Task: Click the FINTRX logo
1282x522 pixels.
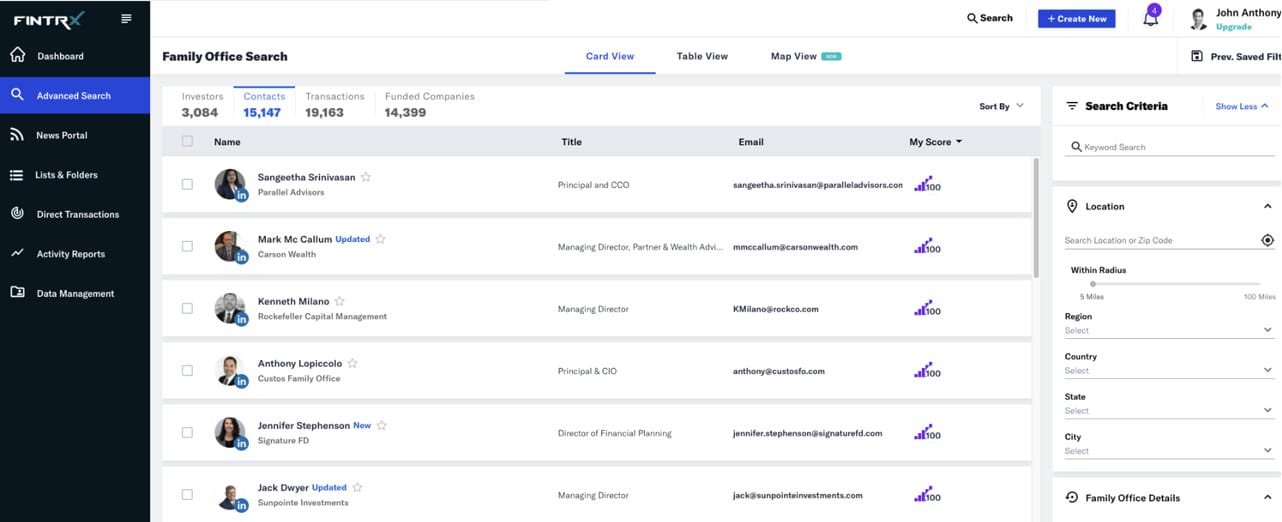Action: pos(47,19)
